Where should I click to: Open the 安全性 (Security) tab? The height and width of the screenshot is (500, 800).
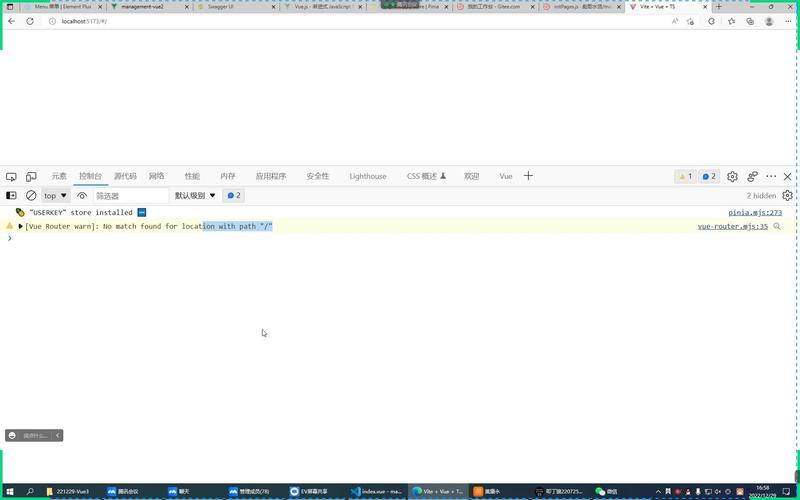click(x=317, y=176)
